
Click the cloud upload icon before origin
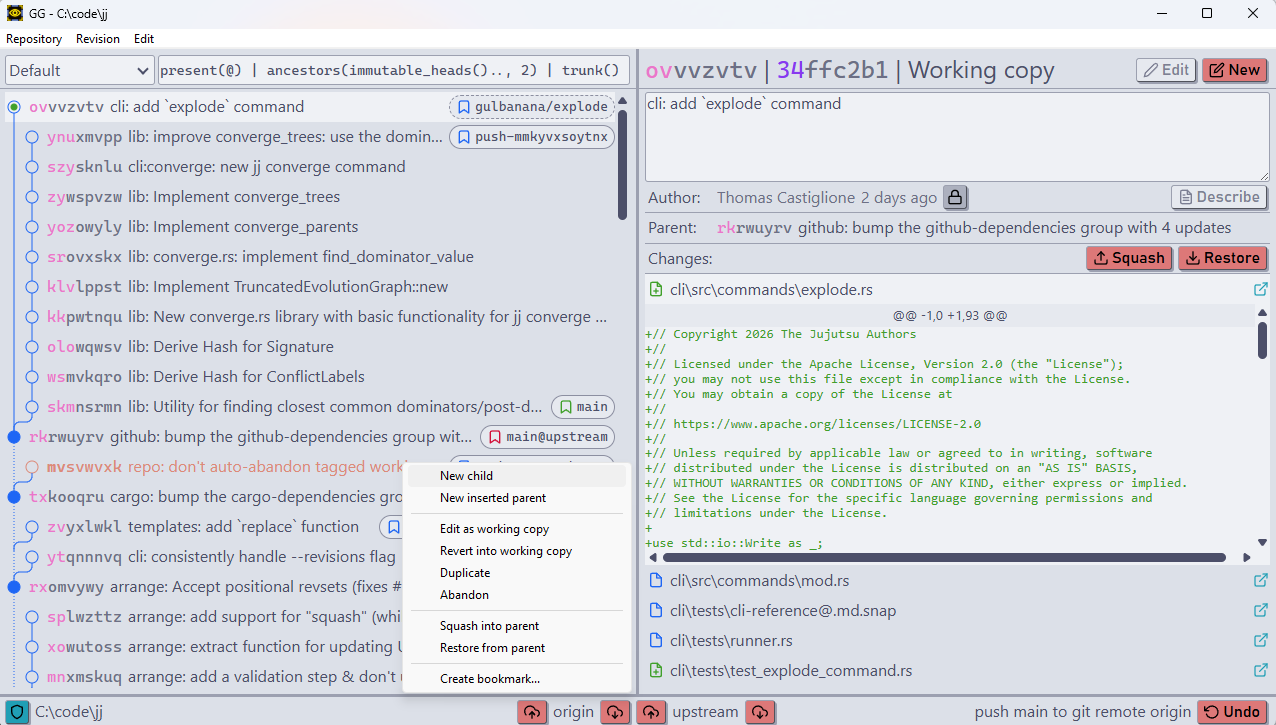pos(532,712)
